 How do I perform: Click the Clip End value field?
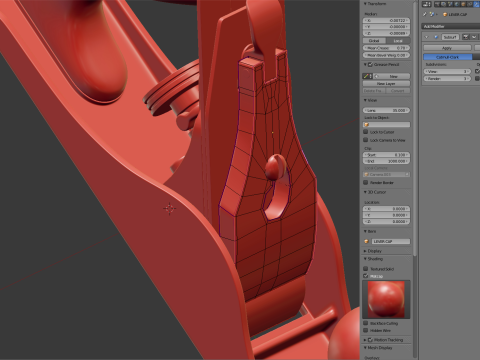(x=386, y=161)
